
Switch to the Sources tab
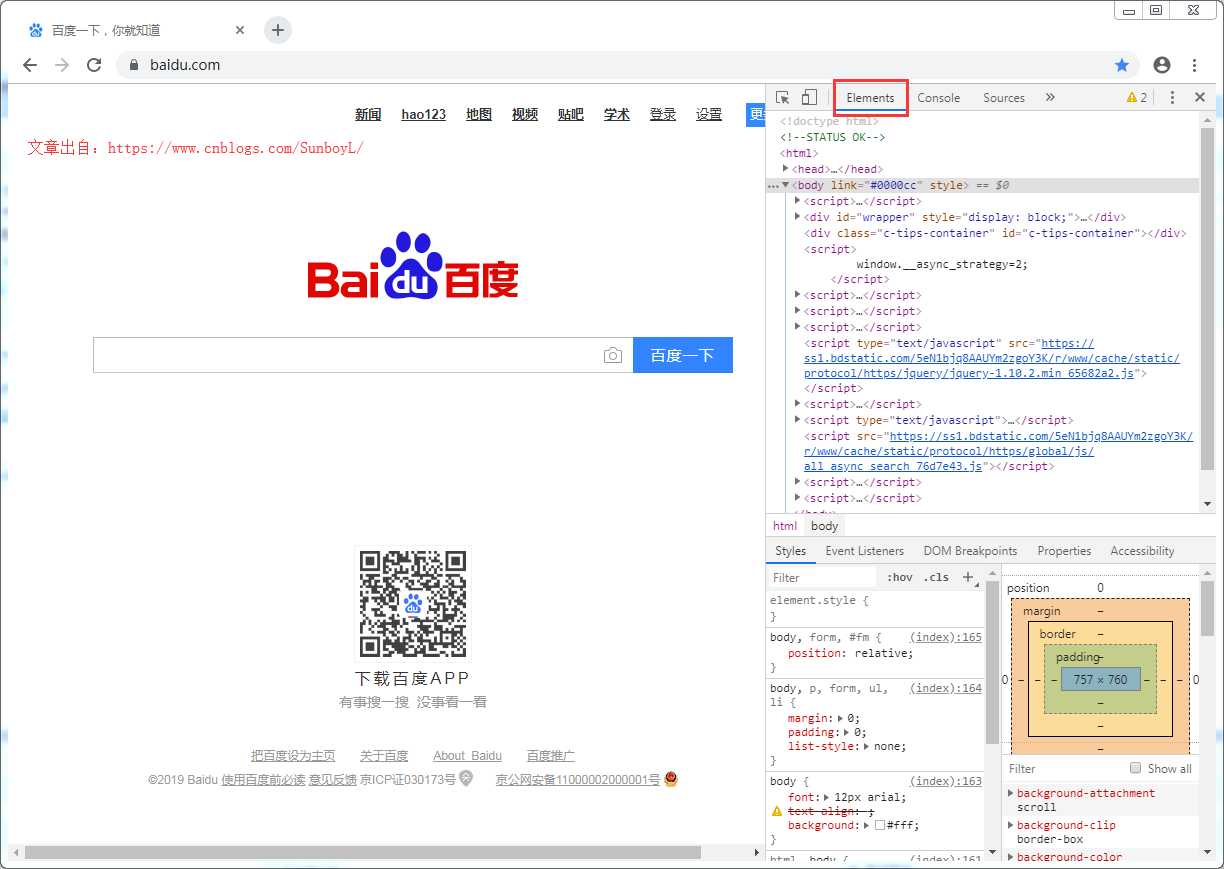tap(1004, 98)
